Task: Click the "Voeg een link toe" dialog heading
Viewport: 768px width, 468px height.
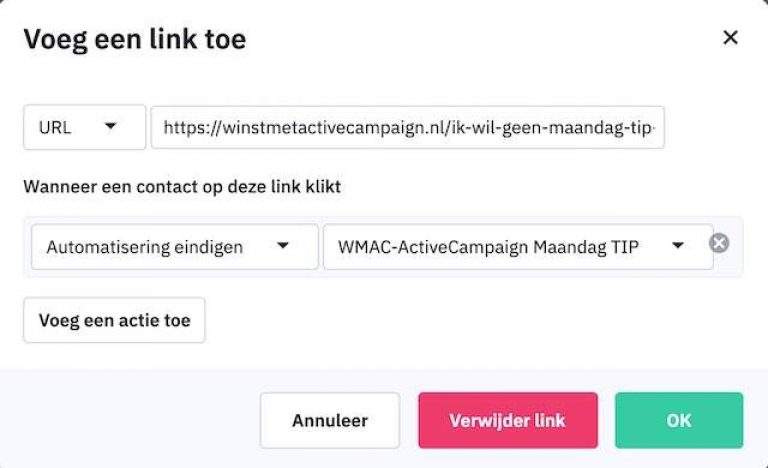Action: pyautogui.click(x=134, y=39)
